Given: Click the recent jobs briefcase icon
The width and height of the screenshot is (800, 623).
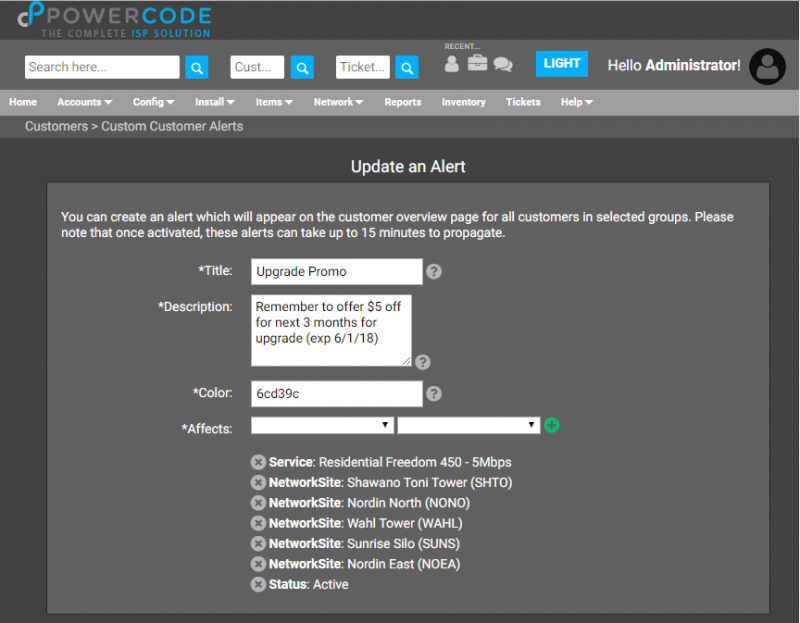Looking at the screenshot, I should [477, 64].
